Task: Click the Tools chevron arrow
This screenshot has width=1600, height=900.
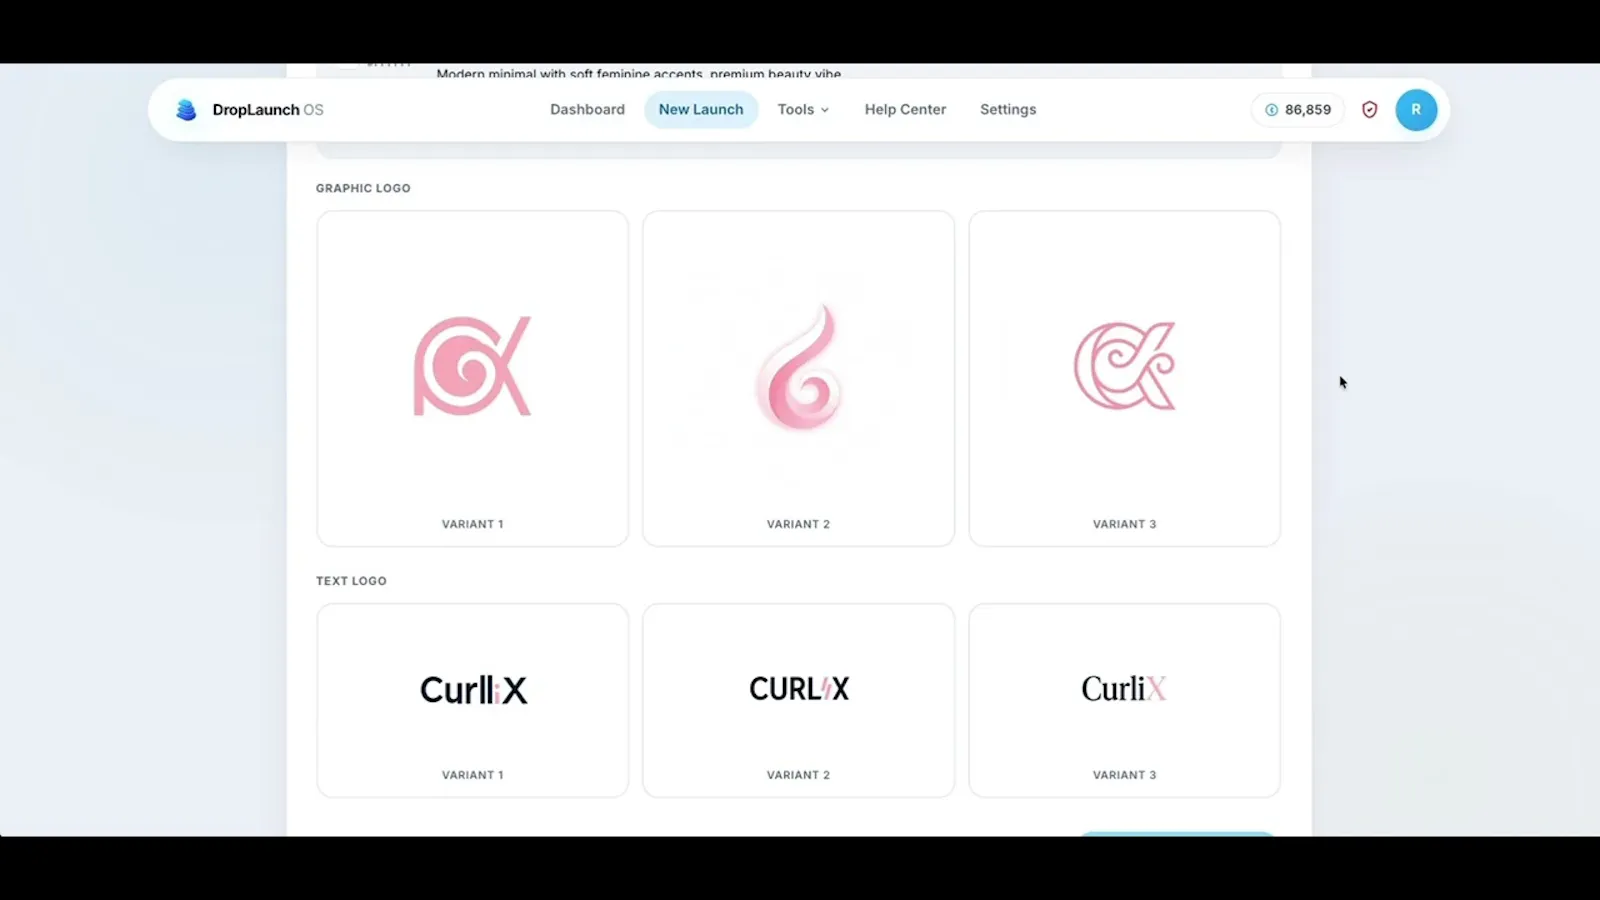Action: pos(825,111)
